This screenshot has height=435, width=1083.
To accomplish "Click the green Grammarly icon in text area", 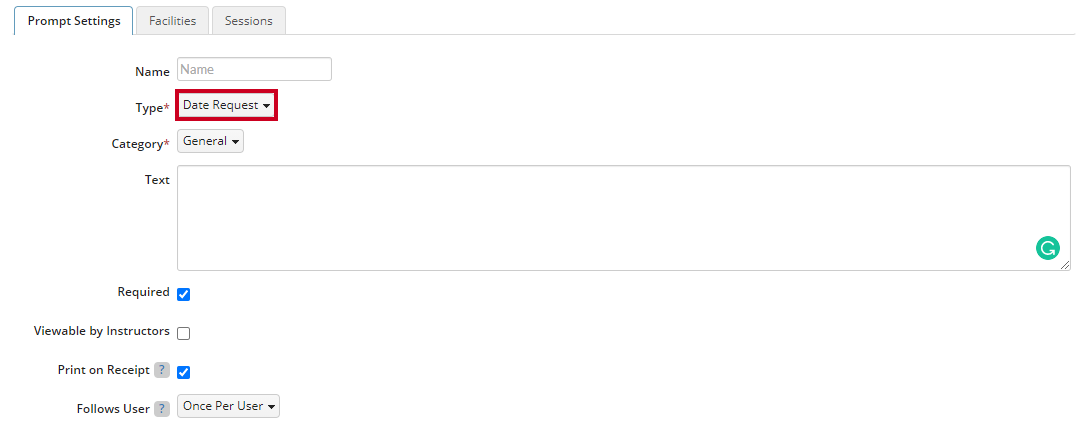I will pyautogui.click(x=1047, y=248).
